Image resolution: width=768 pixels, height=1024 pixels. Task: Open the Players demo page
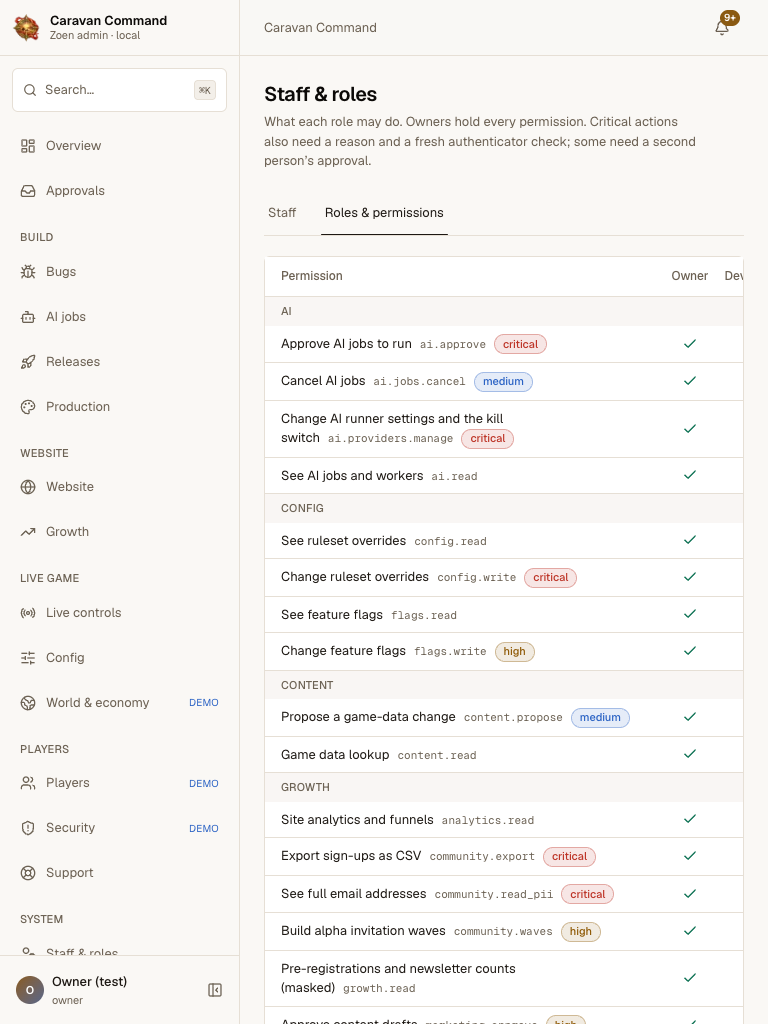[x=120, y=783]
